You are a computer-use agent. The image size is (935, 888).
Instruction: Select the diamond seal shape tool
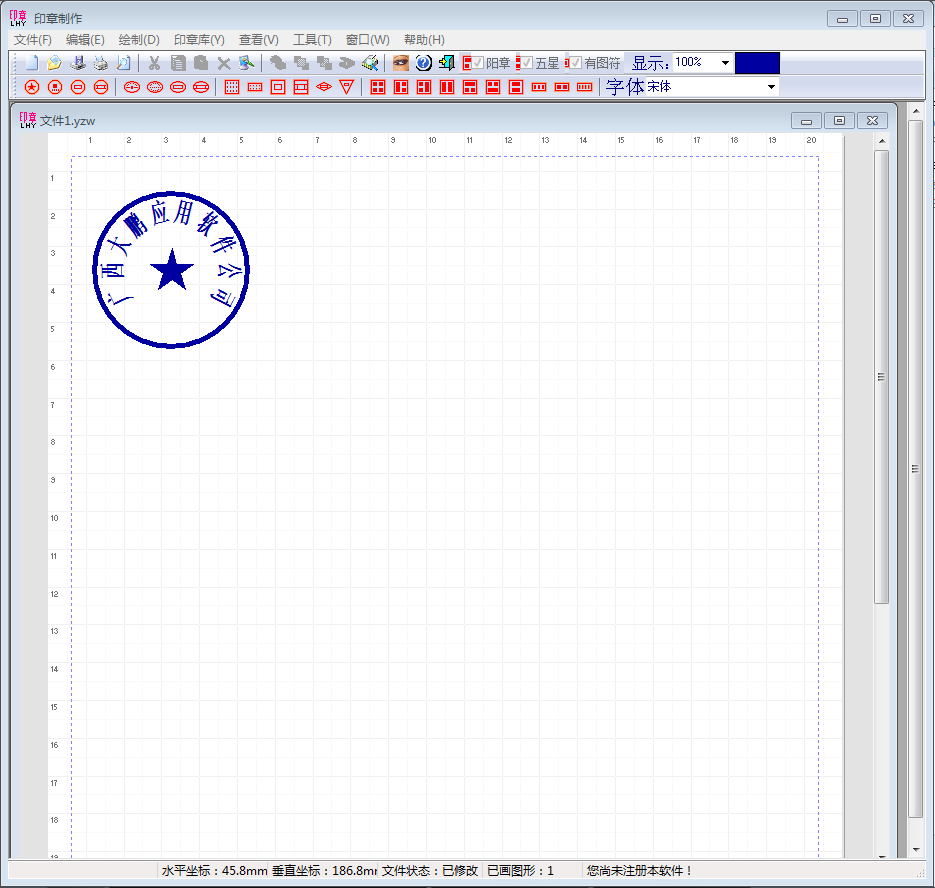323,87
